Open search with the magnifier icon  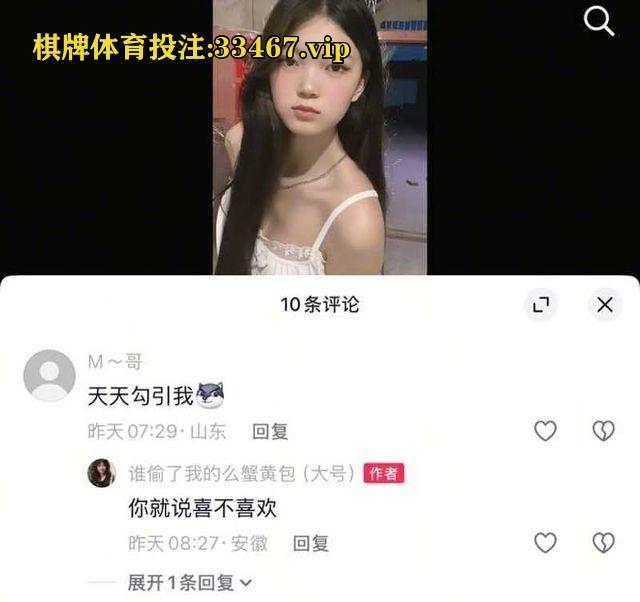pyautogui.click(x=599, y=22)
